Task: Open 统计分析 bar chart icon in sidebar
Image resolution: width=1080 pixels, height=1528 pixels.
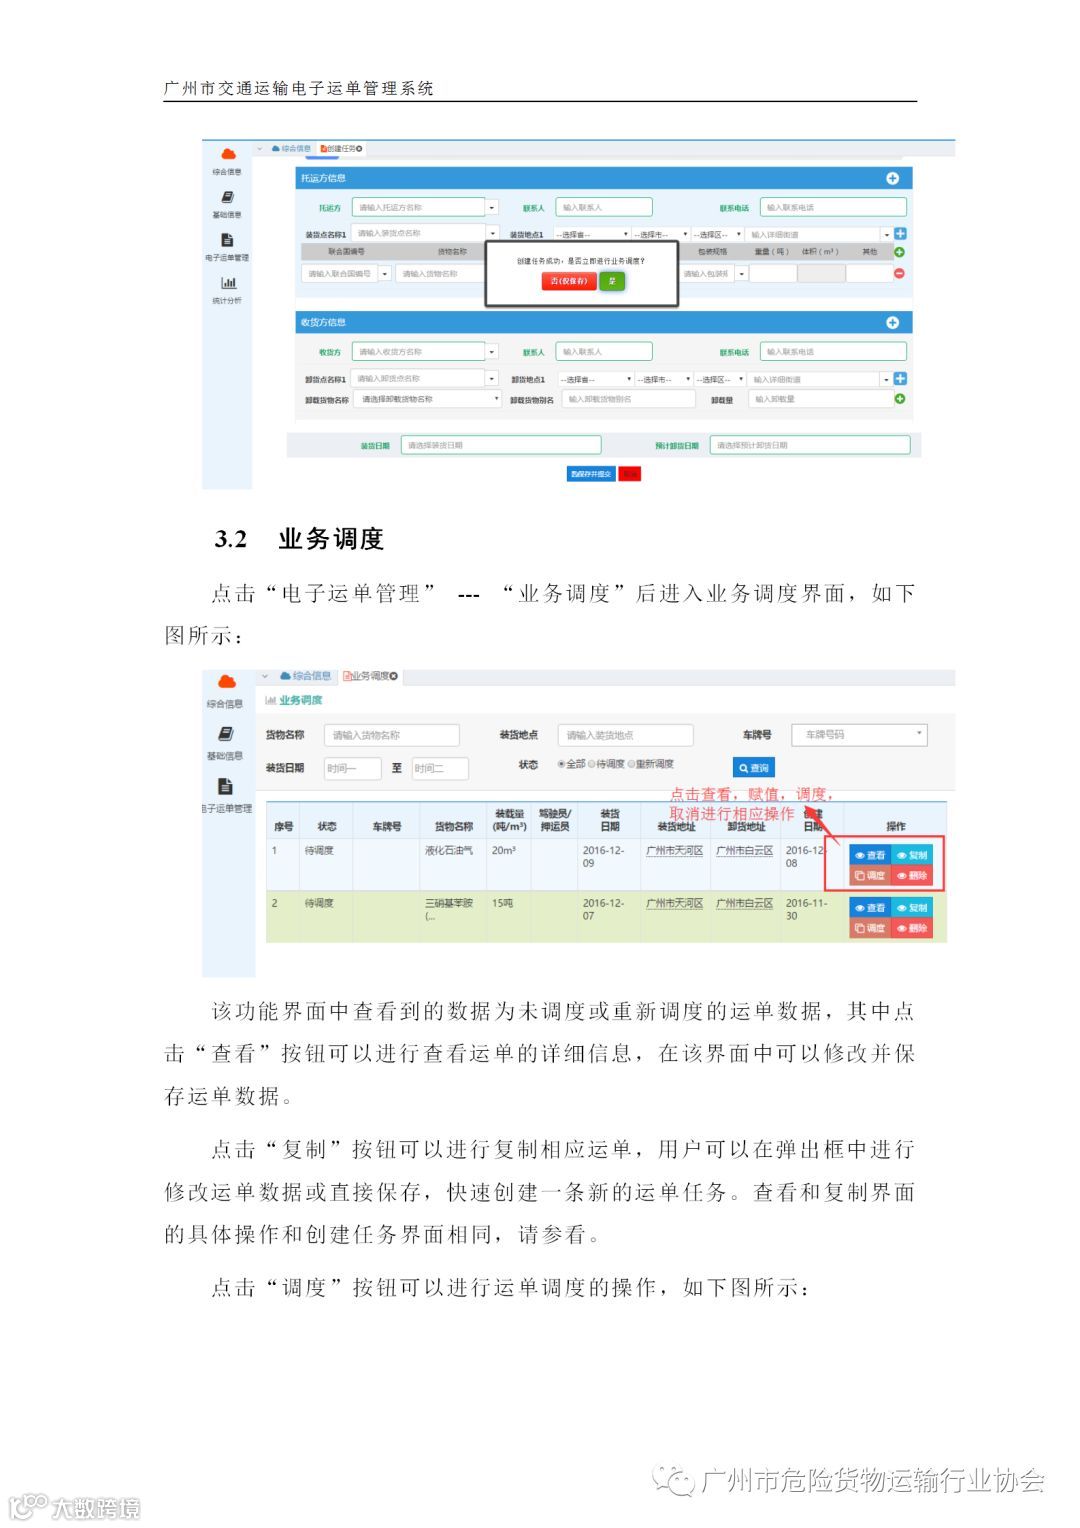Action: [228, 283]
